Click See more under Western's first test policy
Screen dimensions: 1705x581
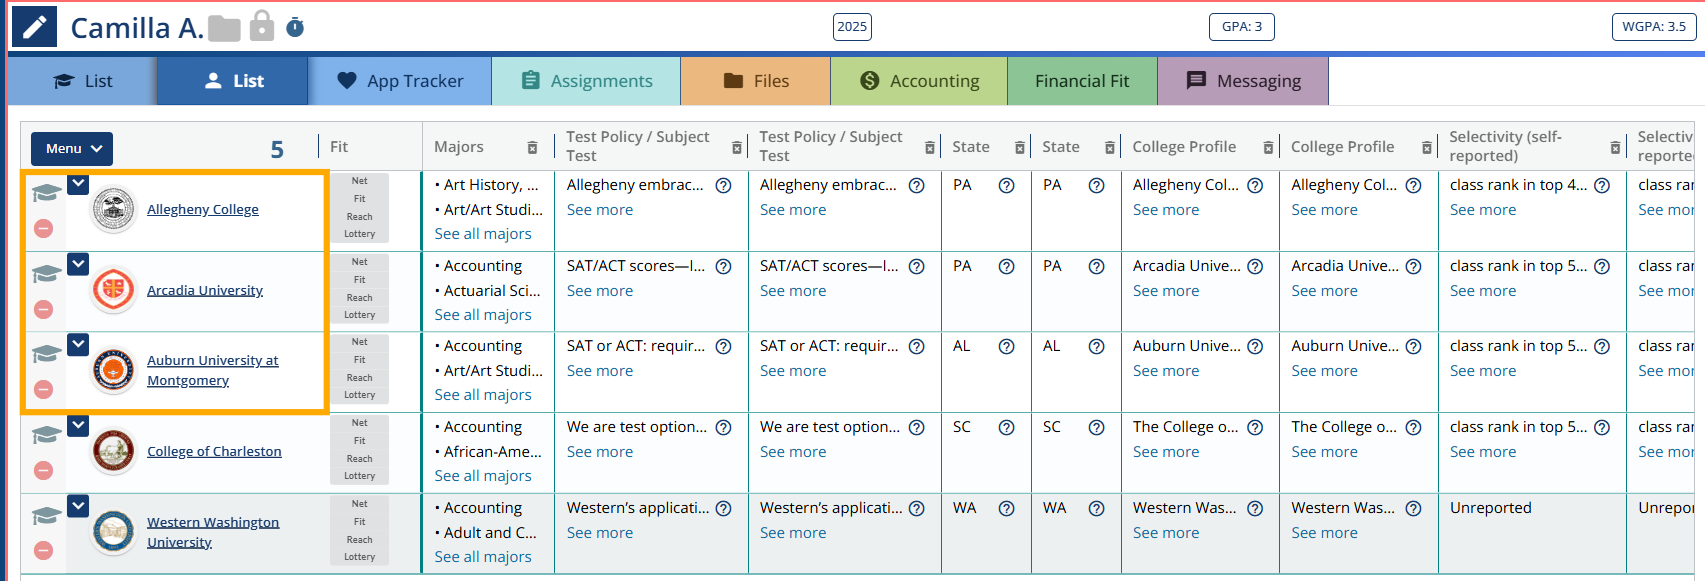pos(600,533)
